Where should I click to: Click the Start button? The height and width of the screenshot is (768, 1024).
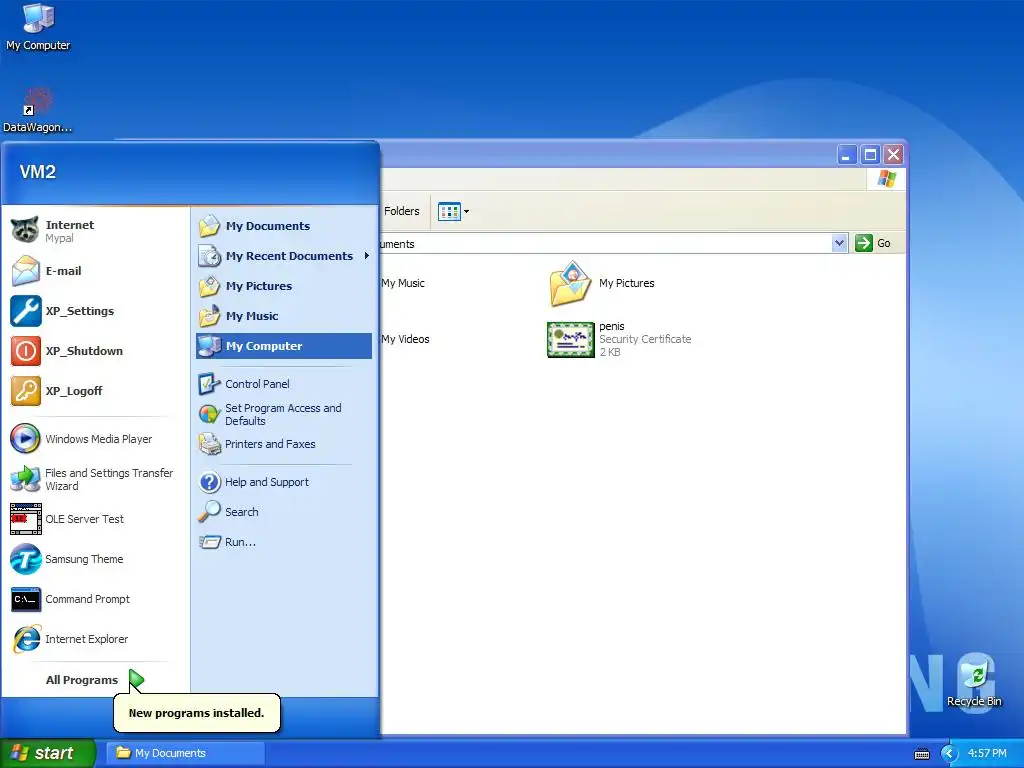[48, 753]
